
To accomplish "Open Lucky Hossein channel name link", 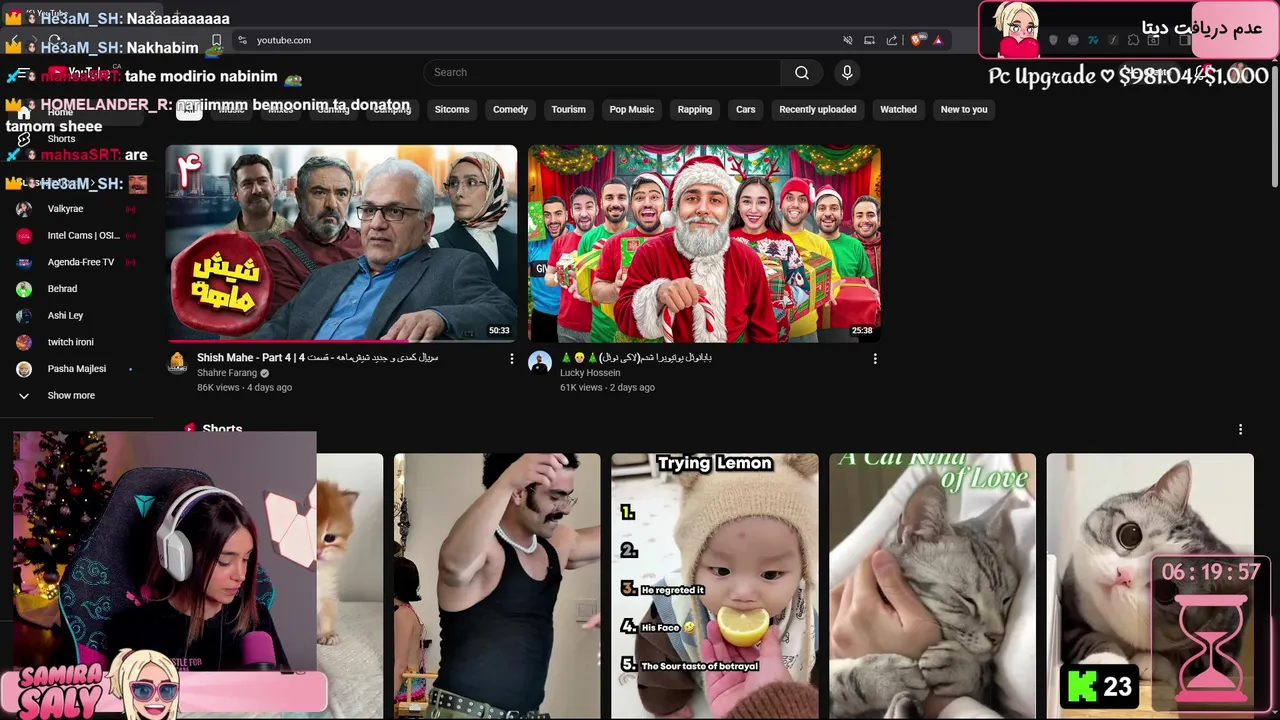I will 590,373.
